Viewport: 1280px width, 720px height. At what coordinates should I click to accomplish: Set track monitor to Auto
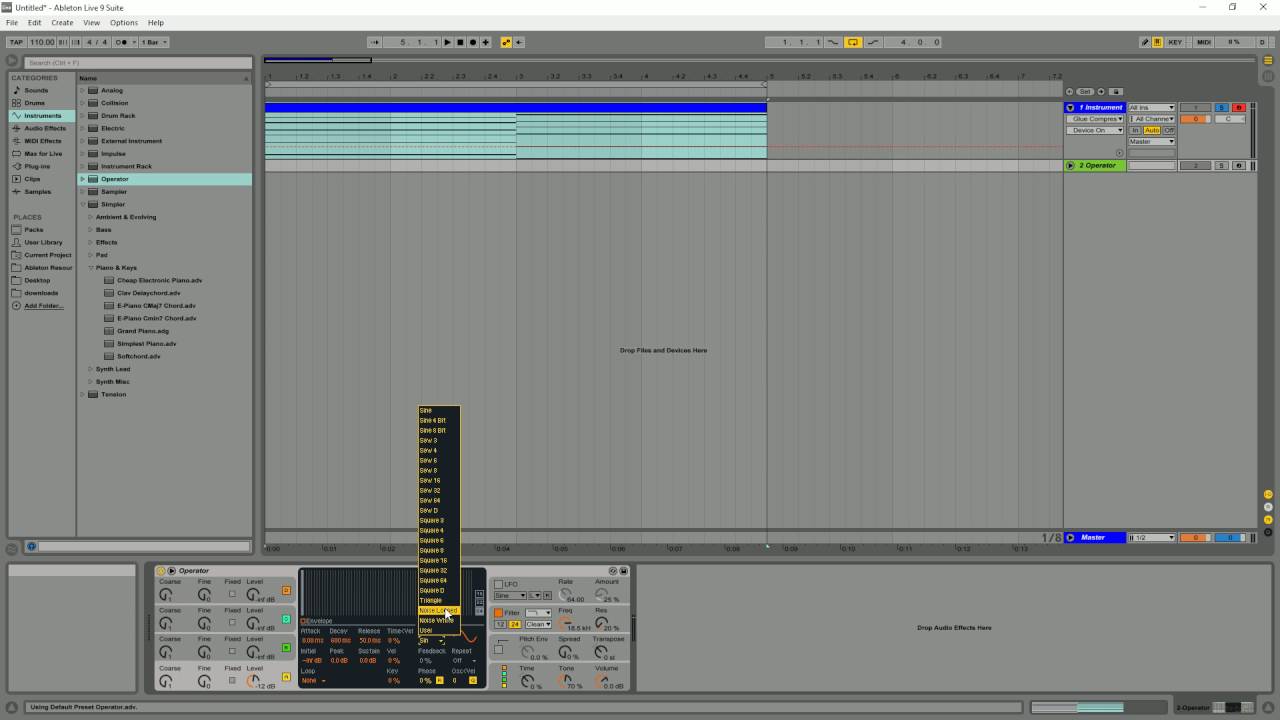click(1152, 130)
